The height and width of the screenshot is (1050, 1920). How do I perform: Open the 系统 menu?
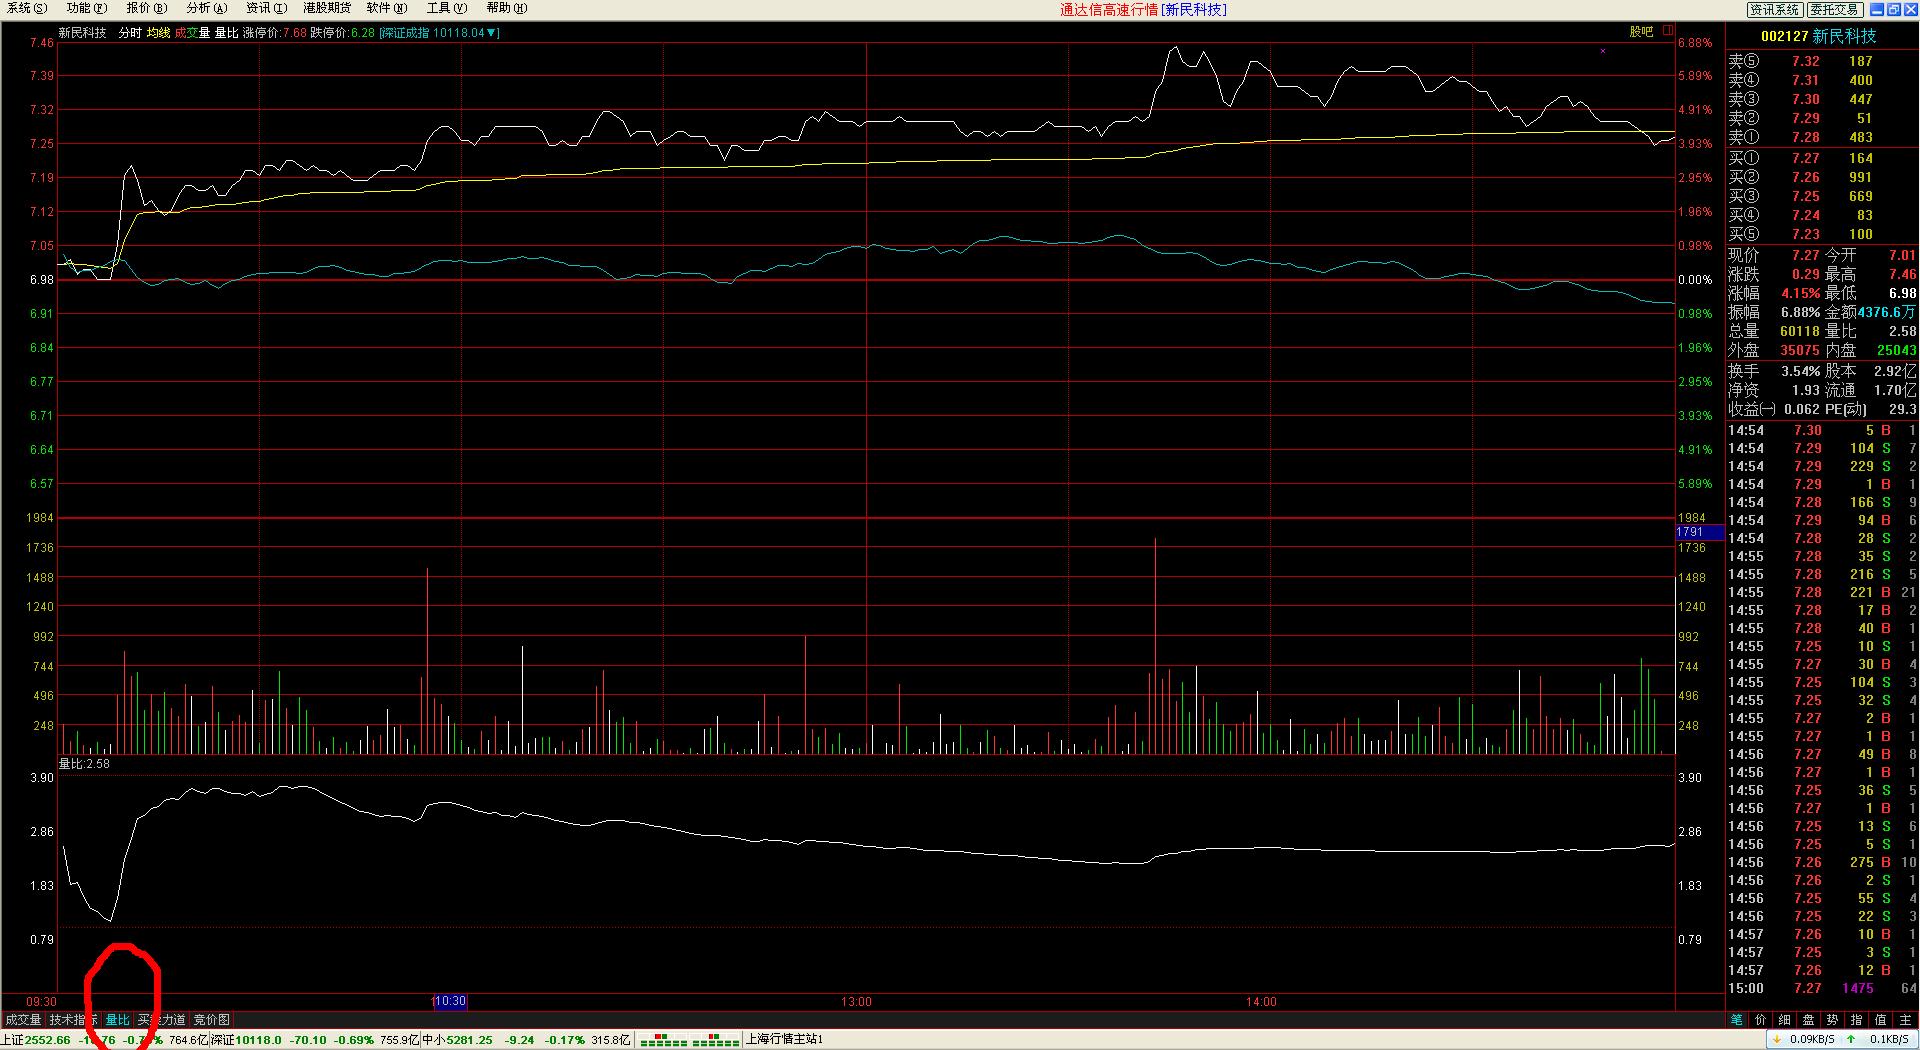(x=27, y=8)
